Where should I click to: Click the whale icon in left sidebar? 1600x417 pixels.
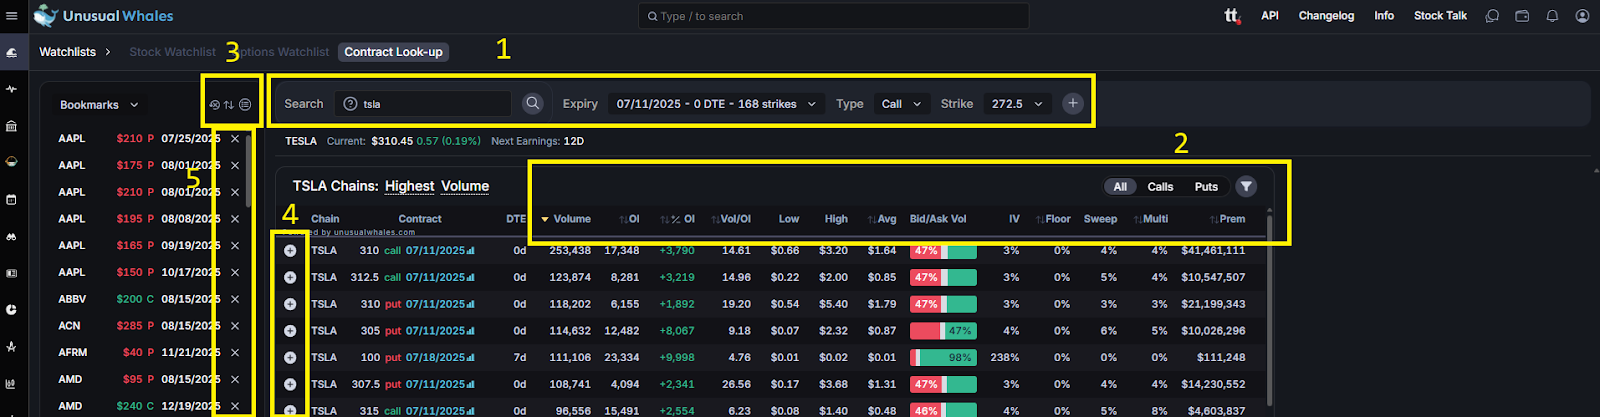[x=12, y=52]
